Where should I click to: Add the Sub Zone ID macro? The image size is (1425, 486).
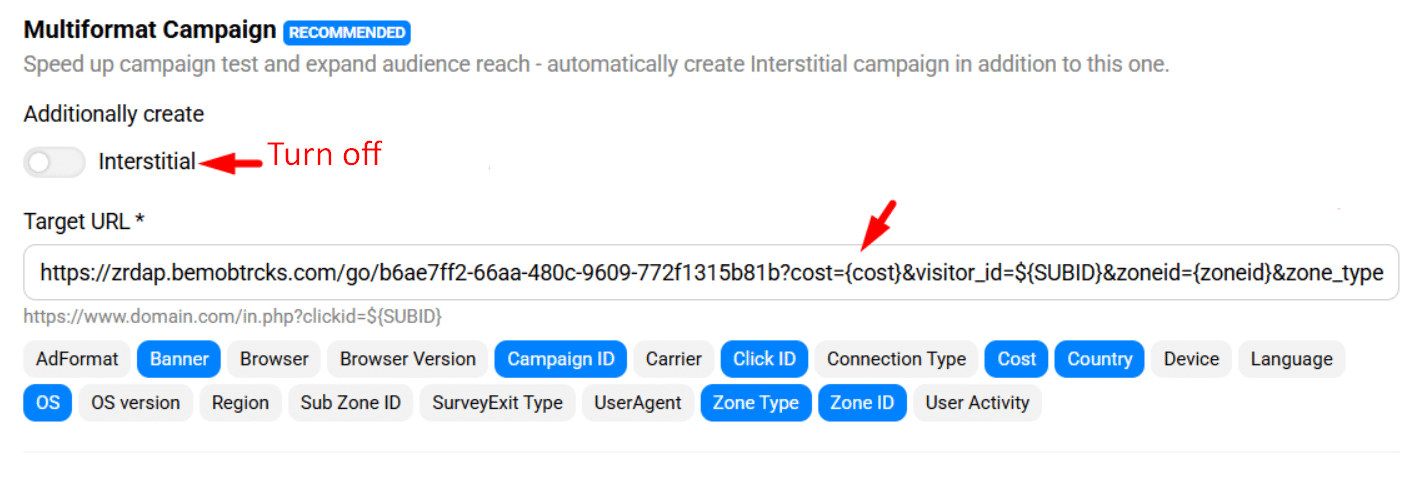(350, 403)
